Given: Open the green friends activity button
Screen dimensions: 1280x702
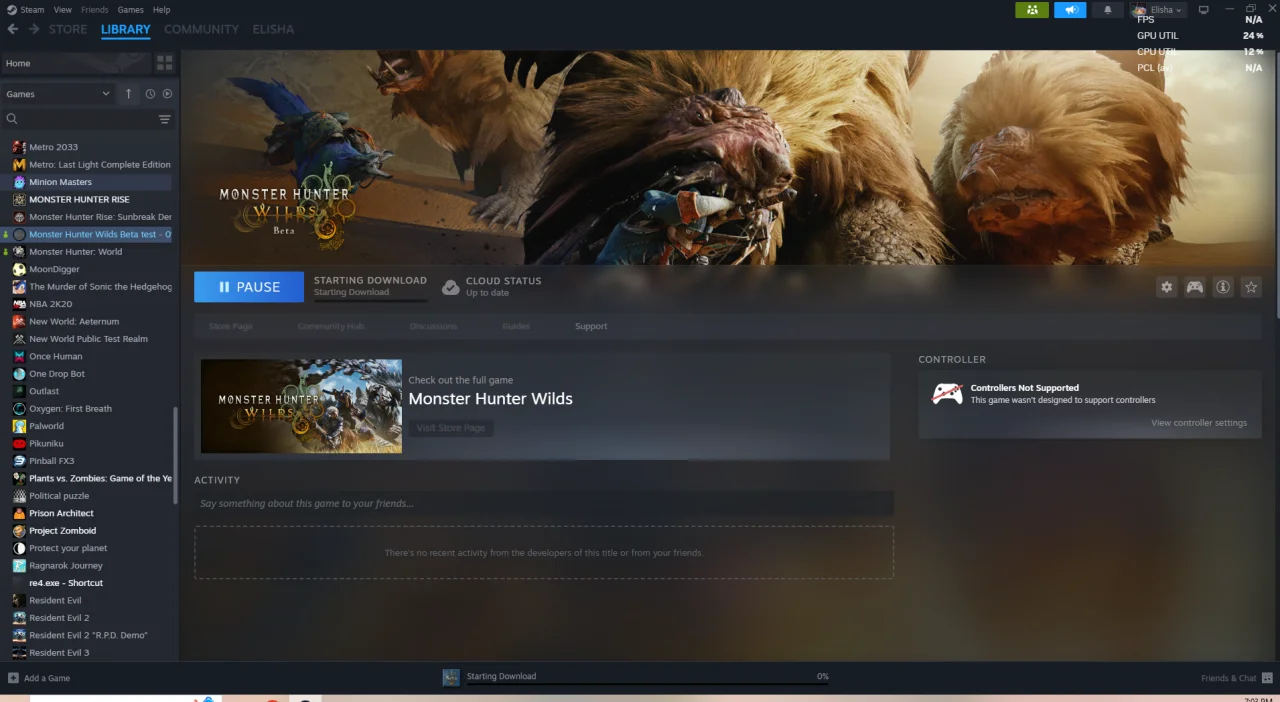Looking at the screenshot, I should pyautogui.click(x=1032, y=10).
